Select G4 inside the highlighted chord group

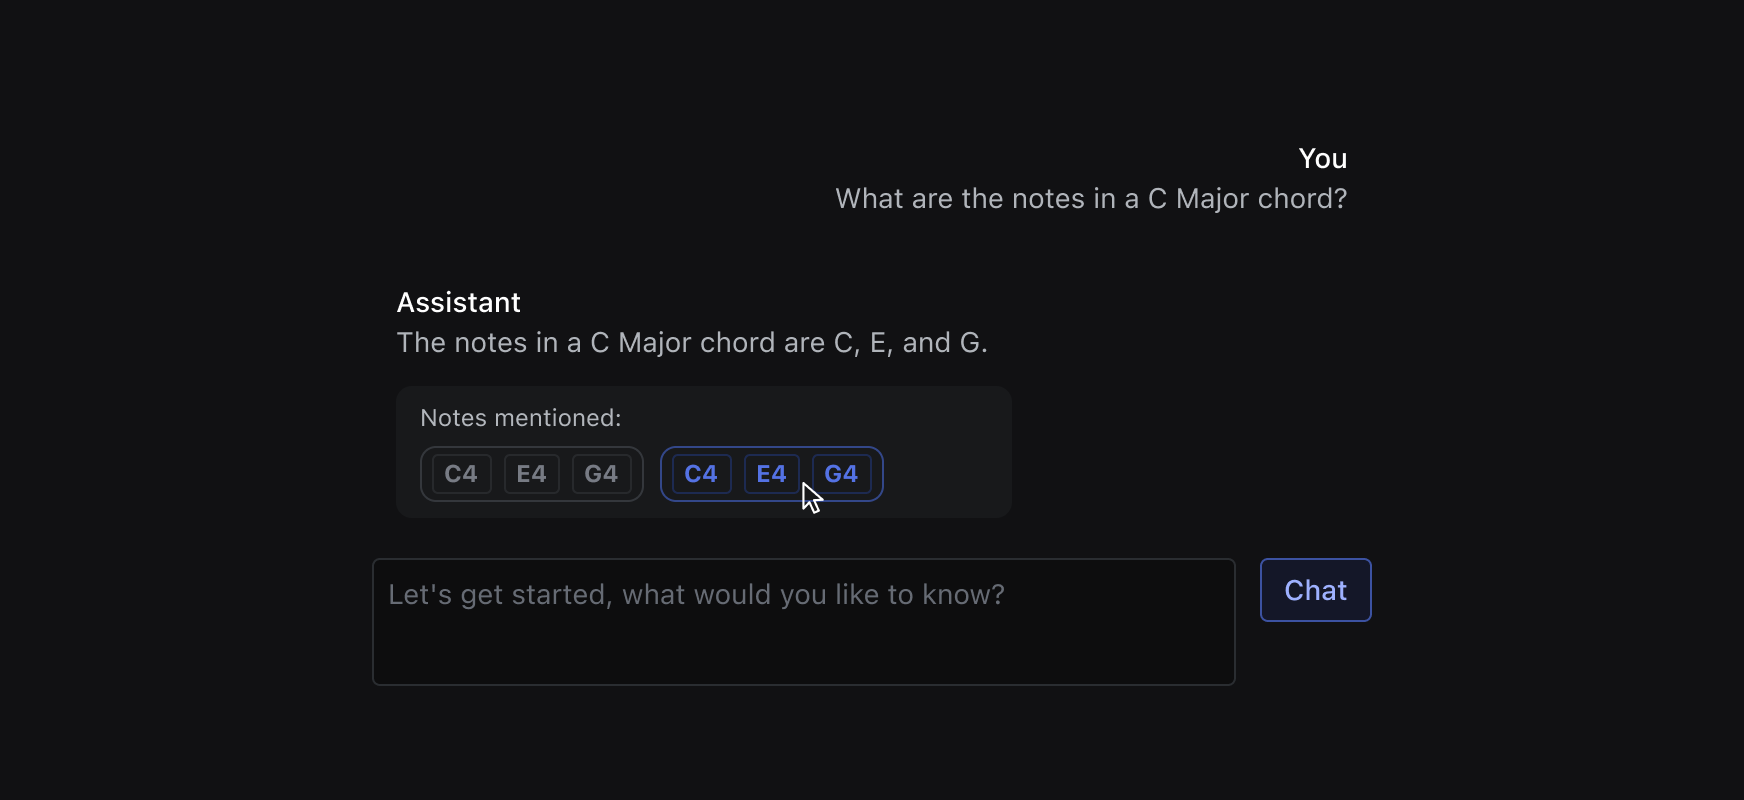click(841, 473)
